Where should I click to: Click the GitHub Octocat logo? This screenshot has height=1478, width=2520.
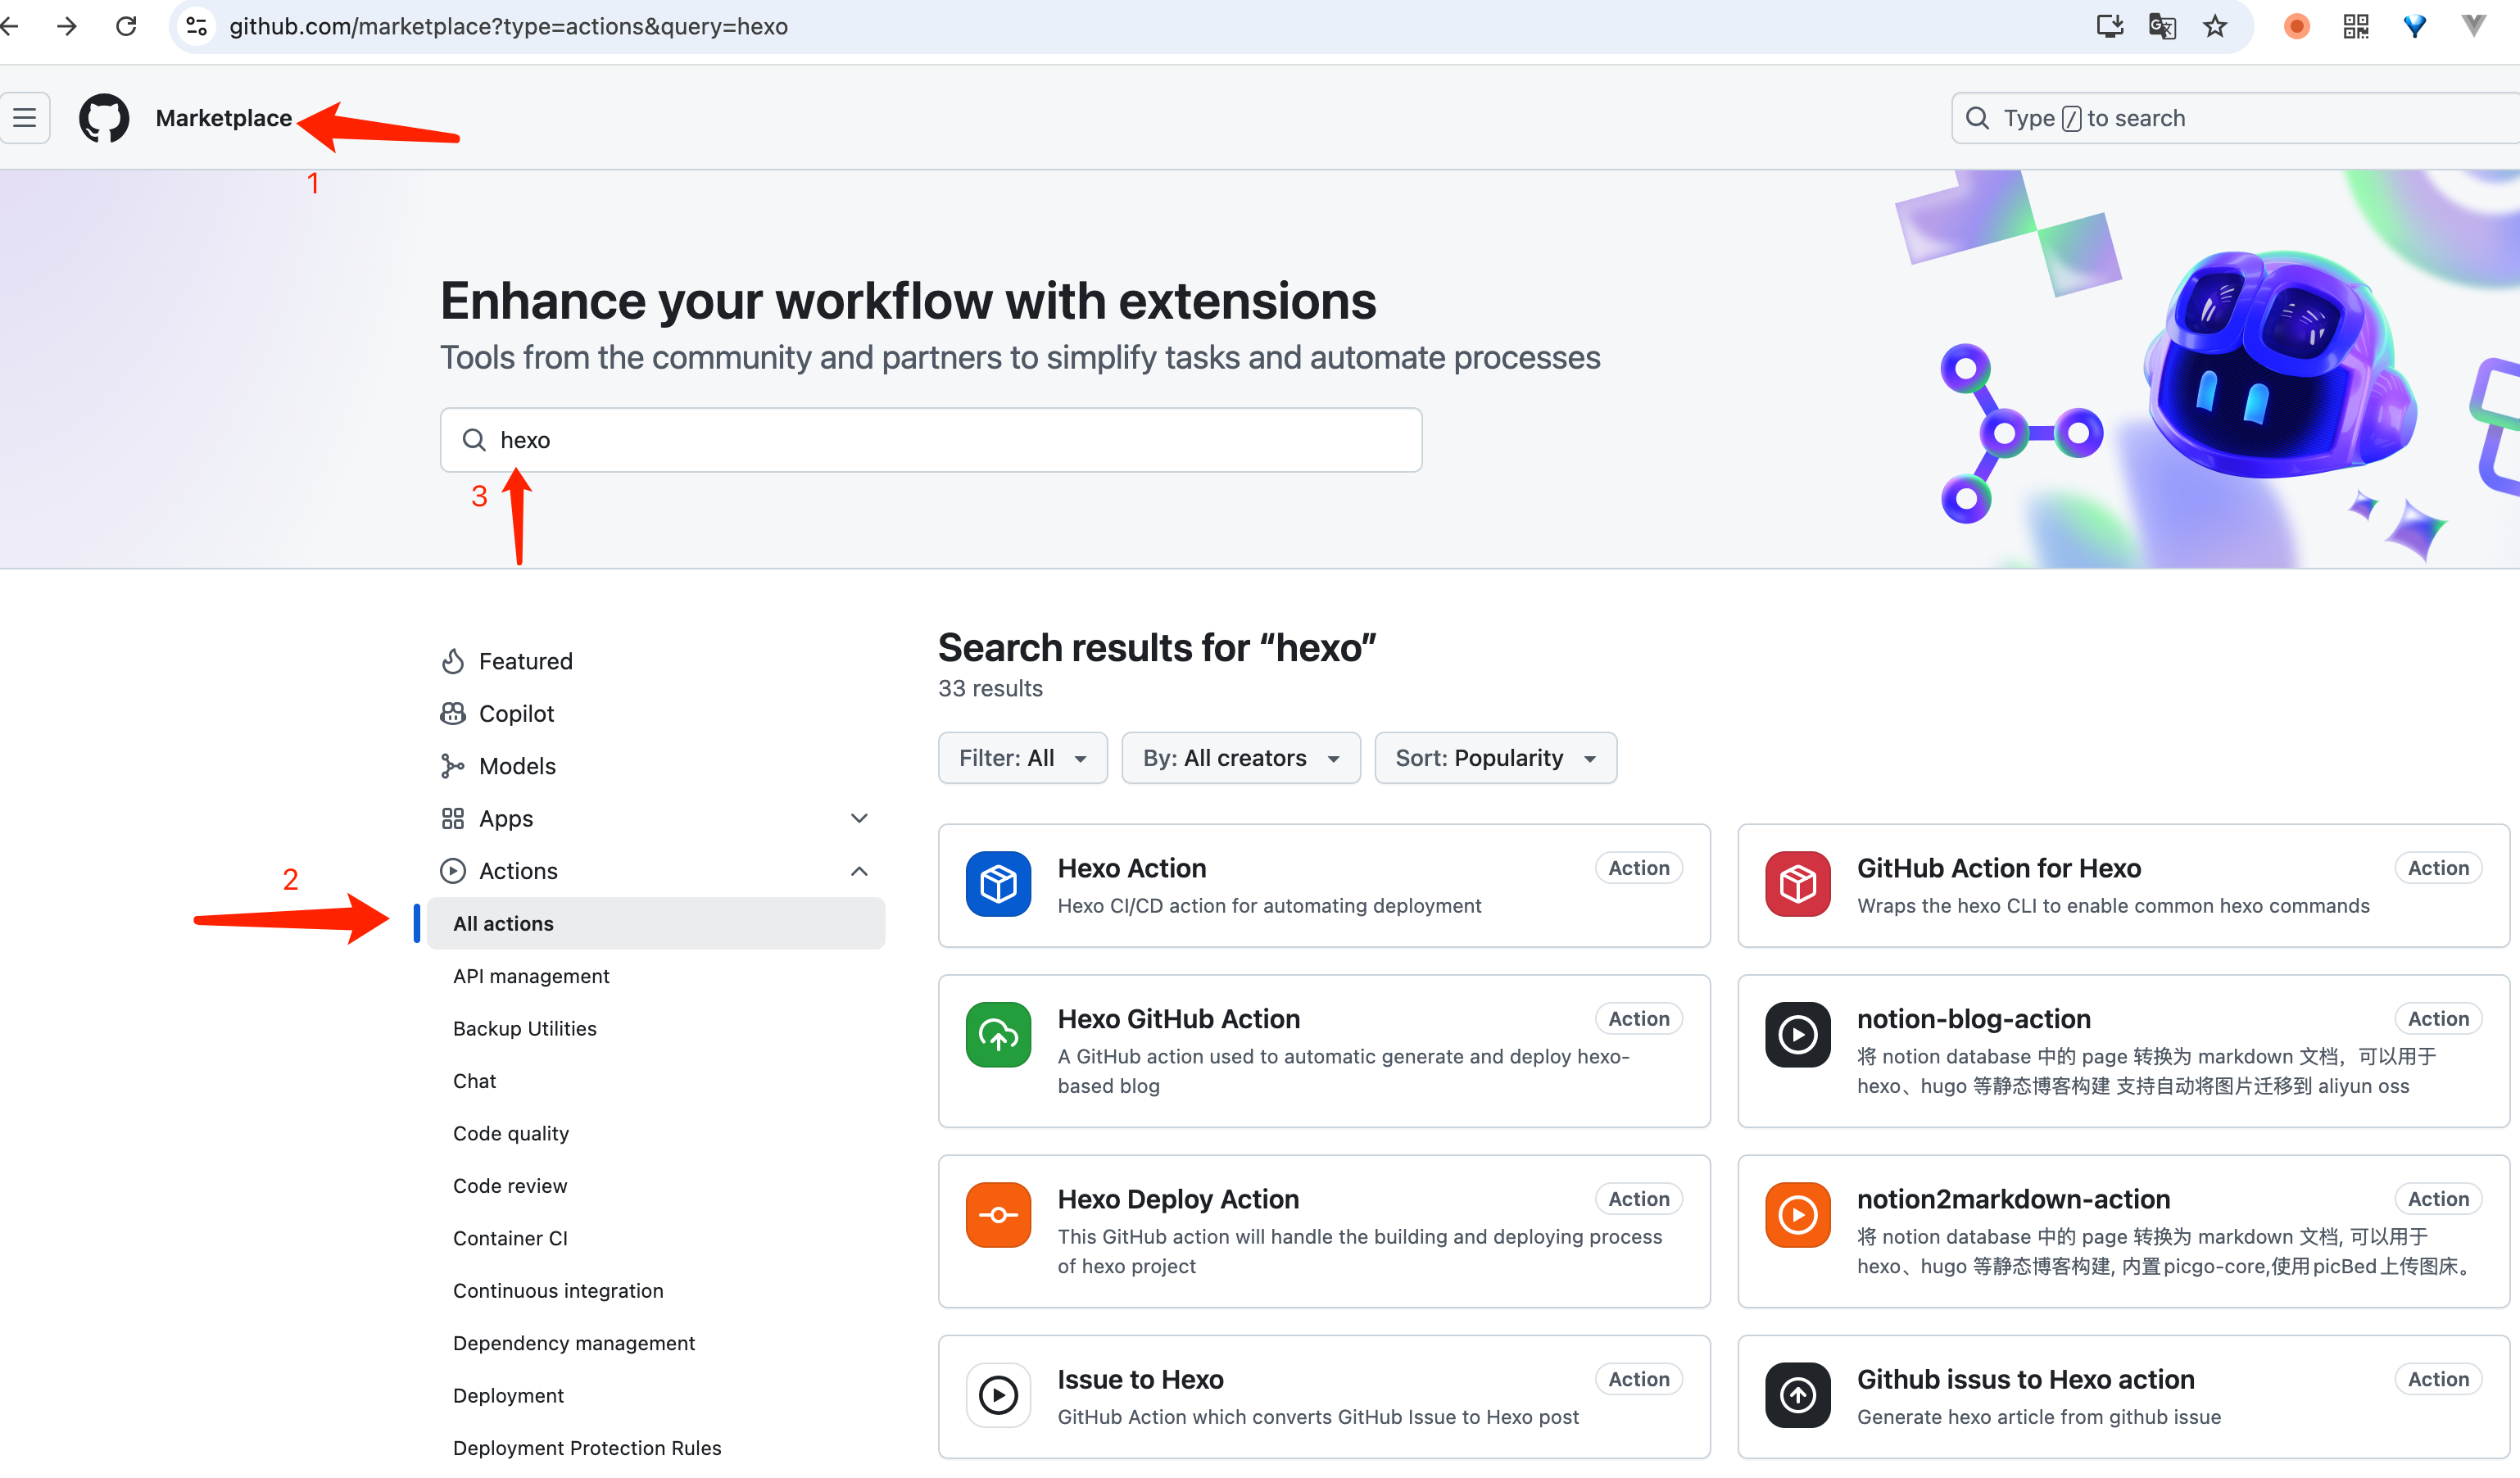pyautogui.click(x=104, y=118)
